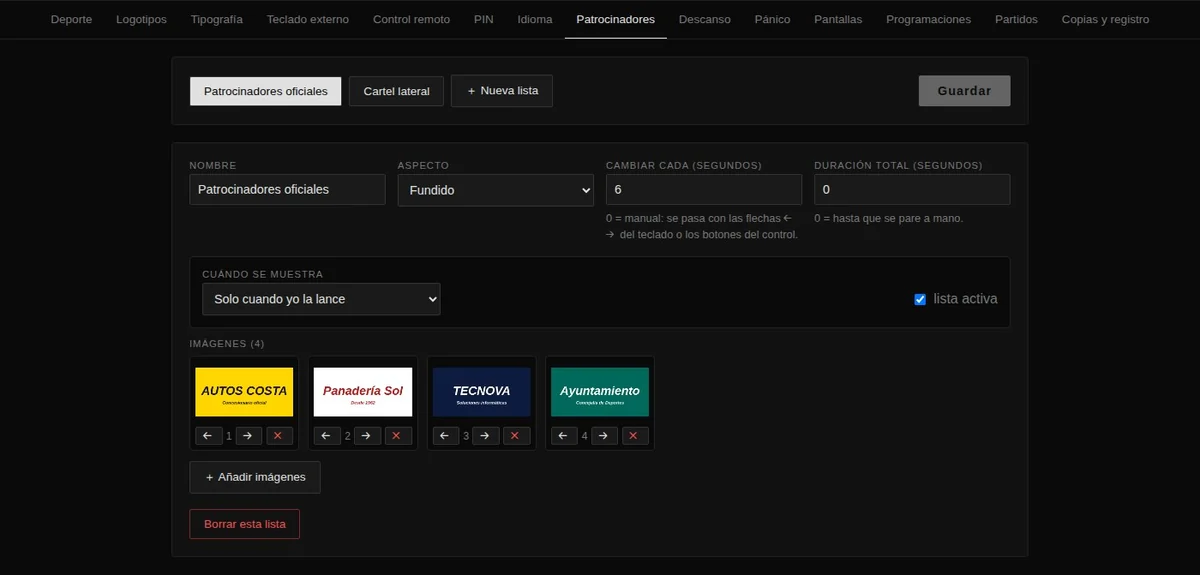Switch to the Deporte tab
Screen dimensions: 1200x575
point(71,19)
